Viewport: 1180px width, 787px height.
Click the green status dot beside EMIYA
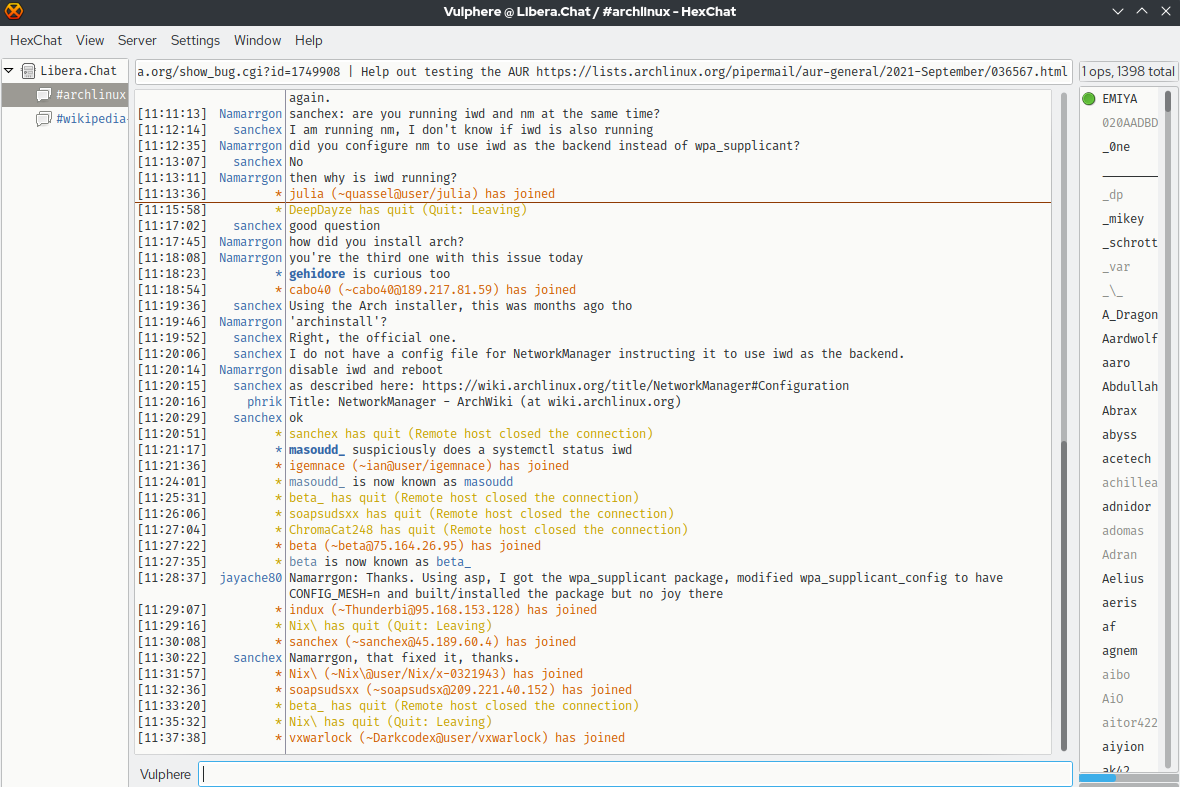(1089, 99)
